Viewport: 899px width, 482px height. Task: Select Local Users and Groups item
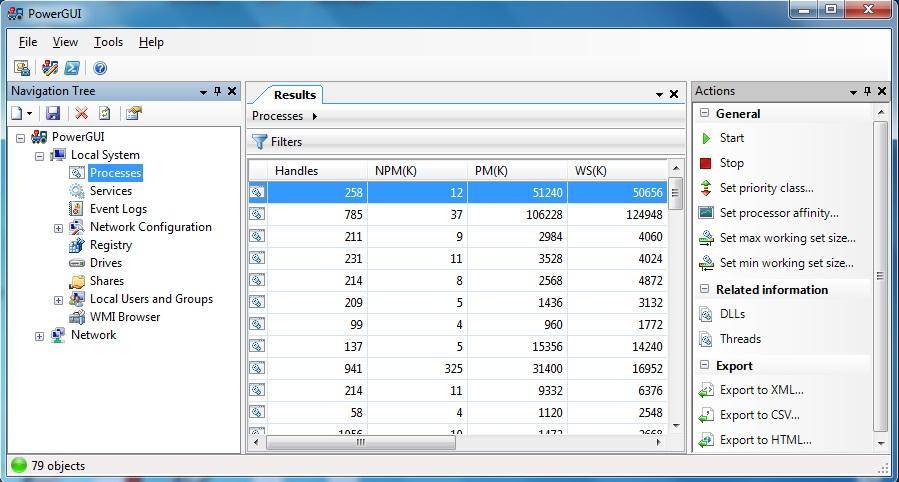tap(151, 299)
